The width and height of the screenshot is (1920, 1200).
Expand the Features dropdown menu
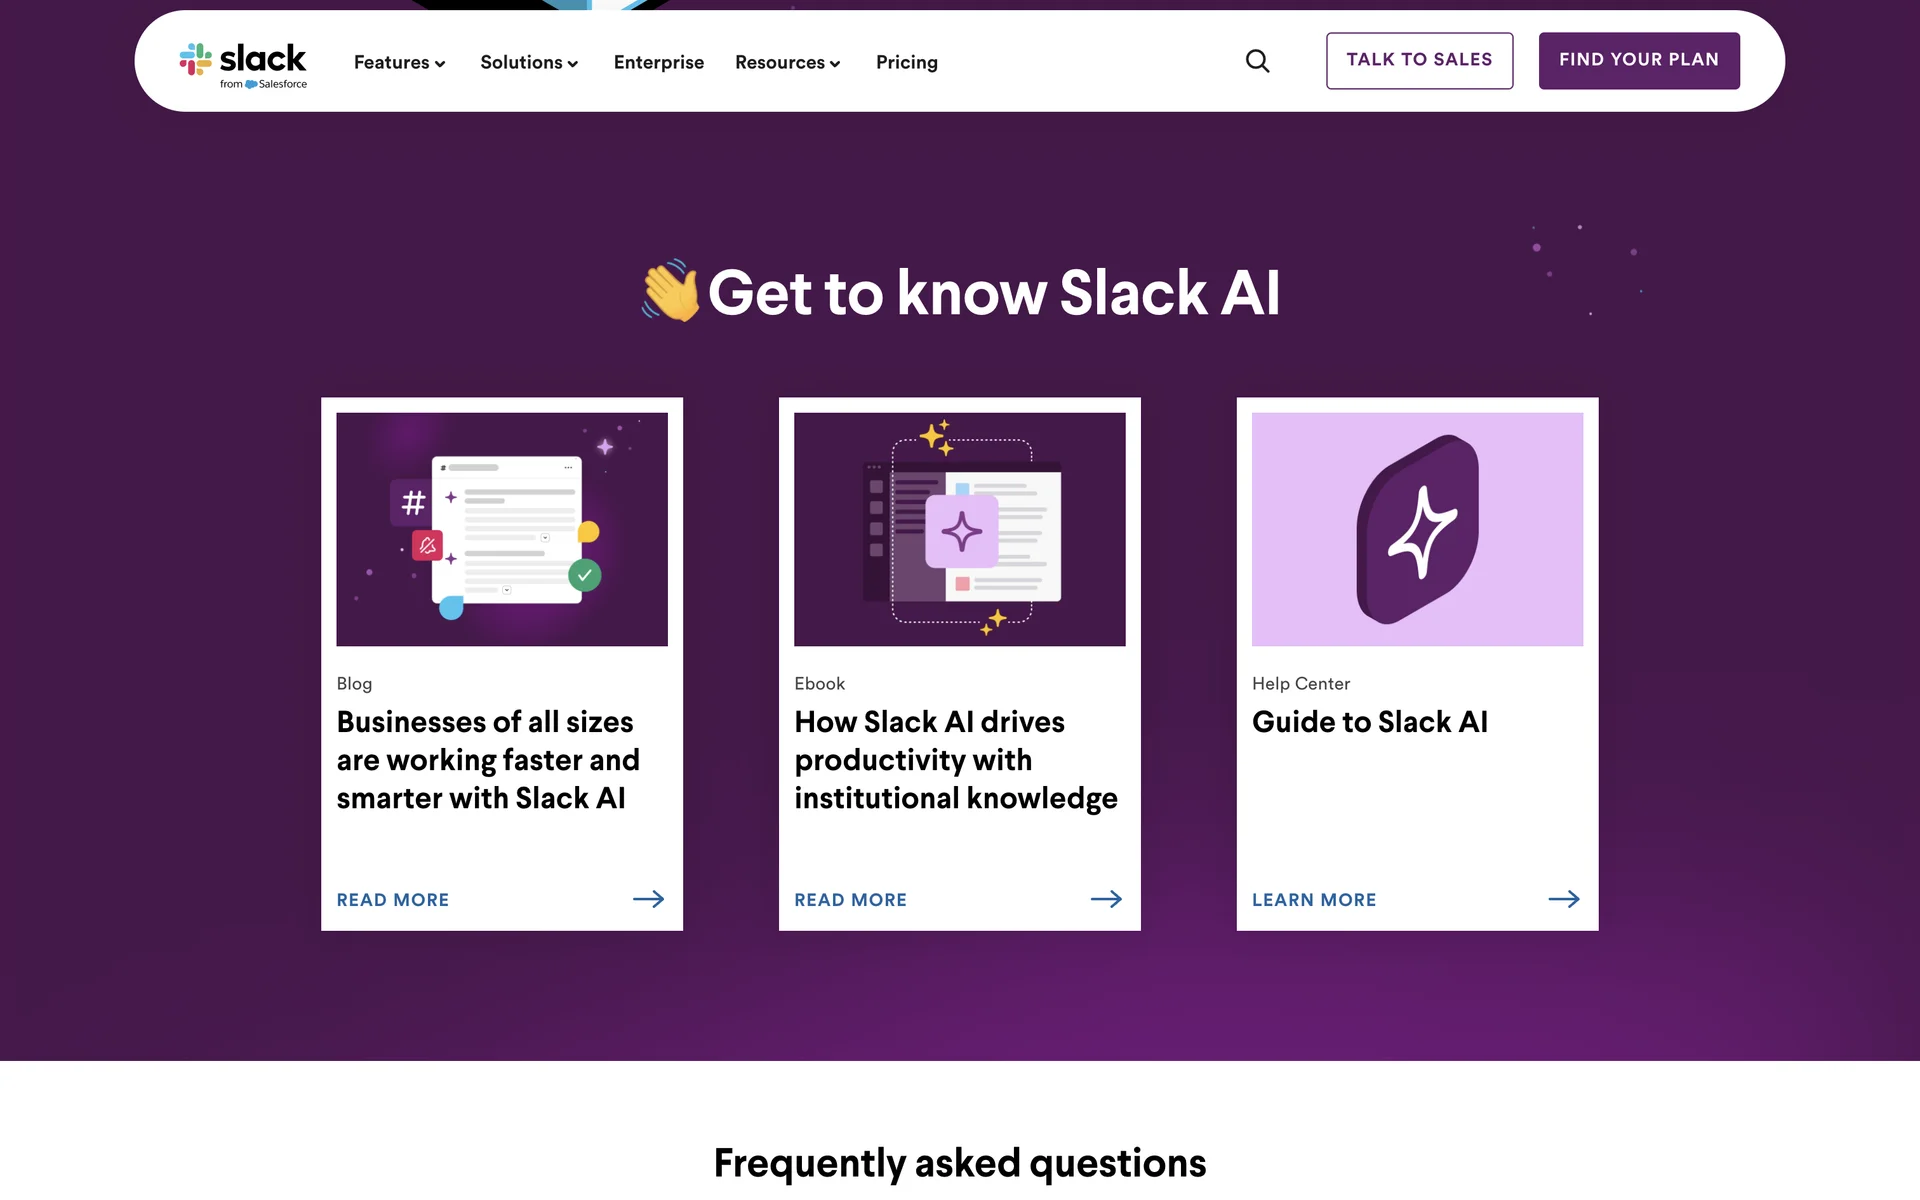pos(399,62)
